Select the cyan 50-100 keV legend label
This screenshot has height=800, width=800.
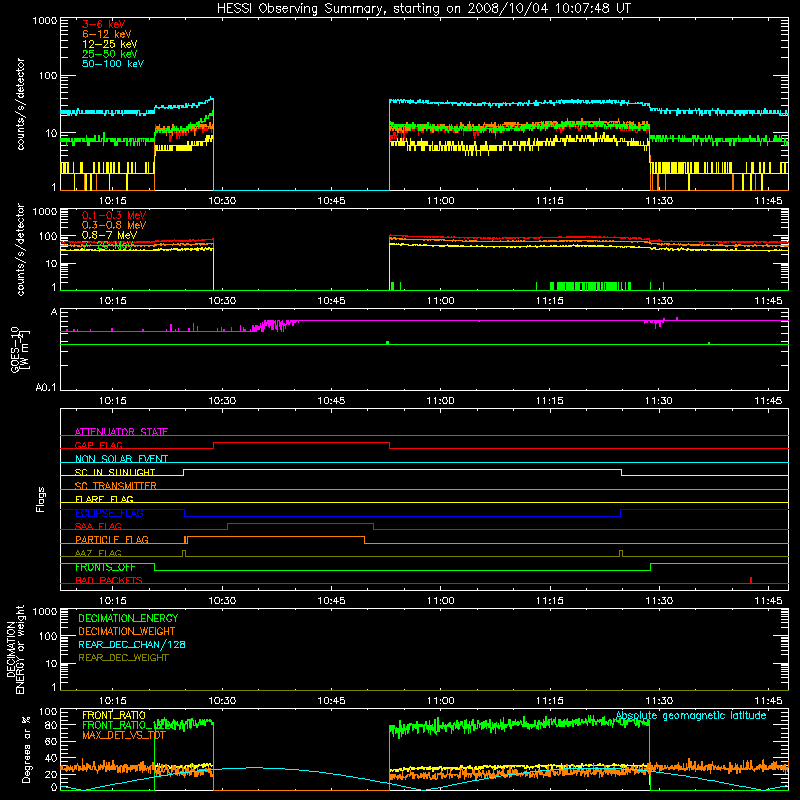112,64
